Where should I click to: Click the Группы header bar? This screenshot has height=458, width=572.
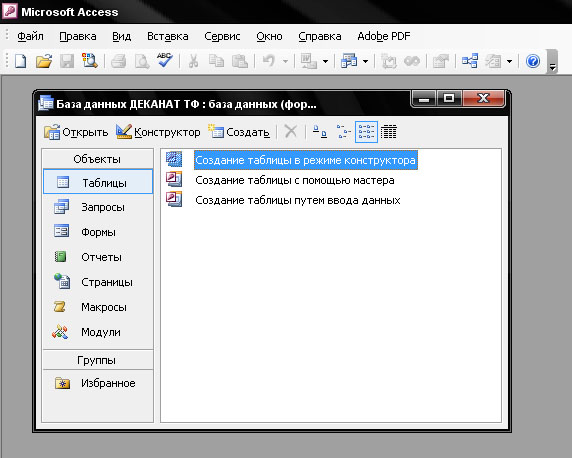click(97, 360)
